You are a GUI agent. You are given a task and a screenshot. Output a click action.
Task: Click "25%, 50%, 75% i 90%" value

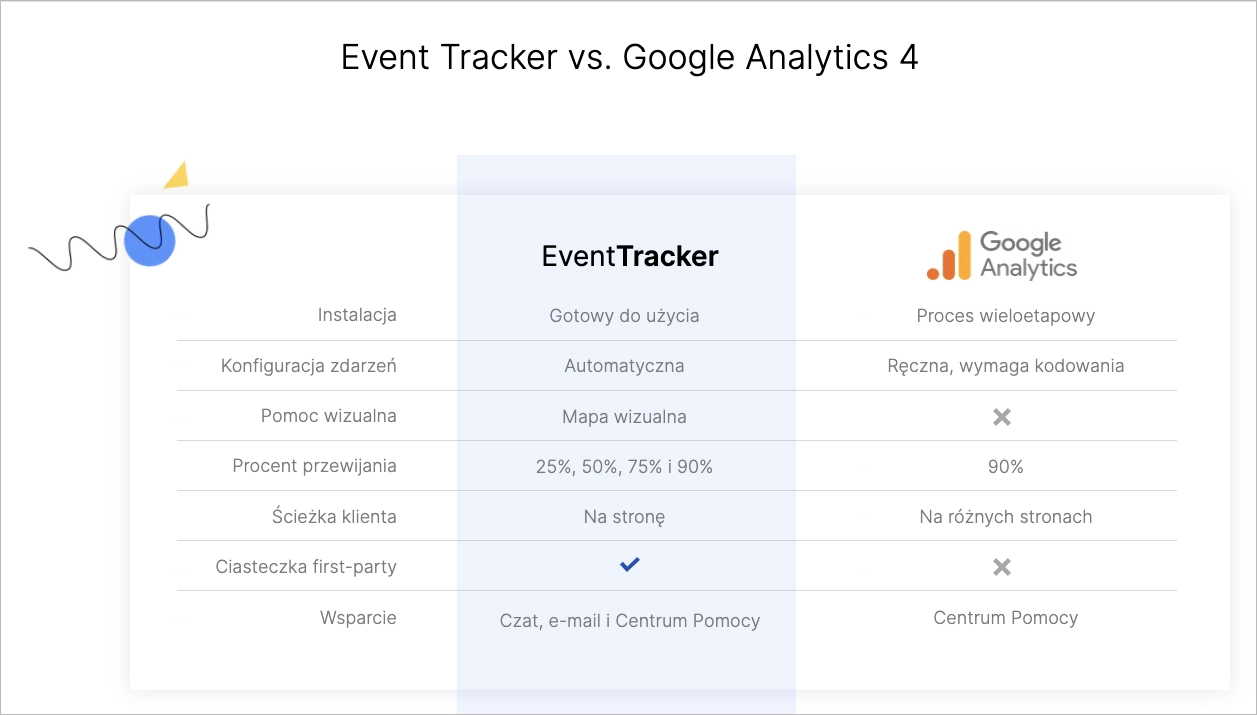624,467
